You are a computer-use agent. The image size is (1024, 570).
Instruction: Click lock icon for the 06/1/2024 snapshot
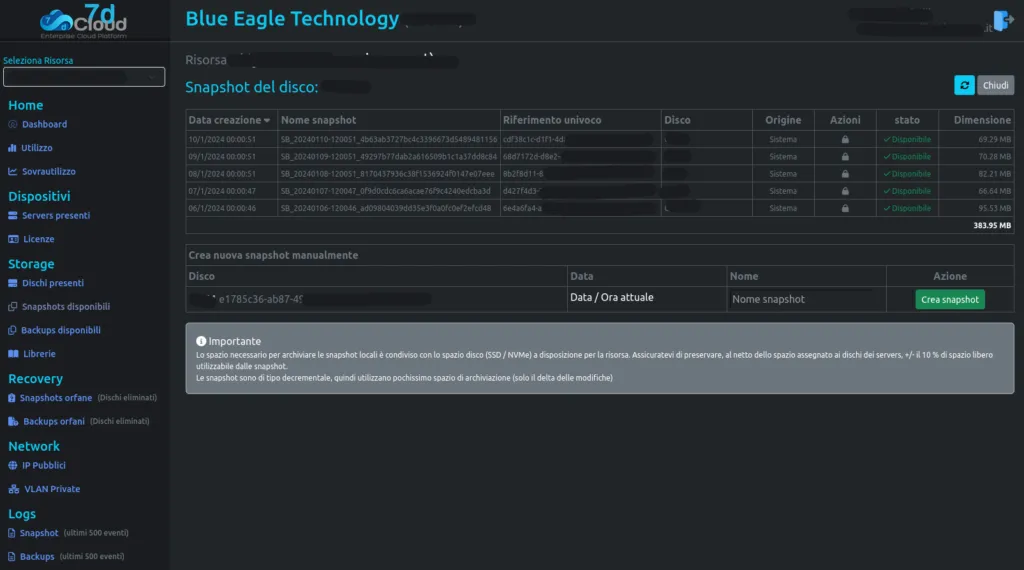pyautogui.click(x=845, y=209)
